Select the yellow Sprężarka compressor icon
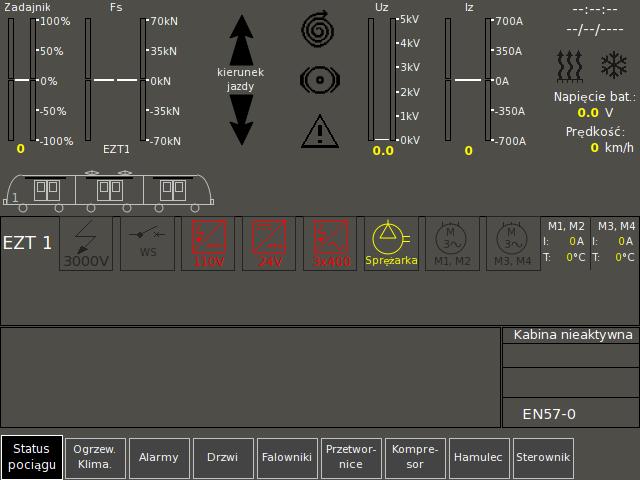The height and width of the screenshot is (480, 640). tap(391, 244)
